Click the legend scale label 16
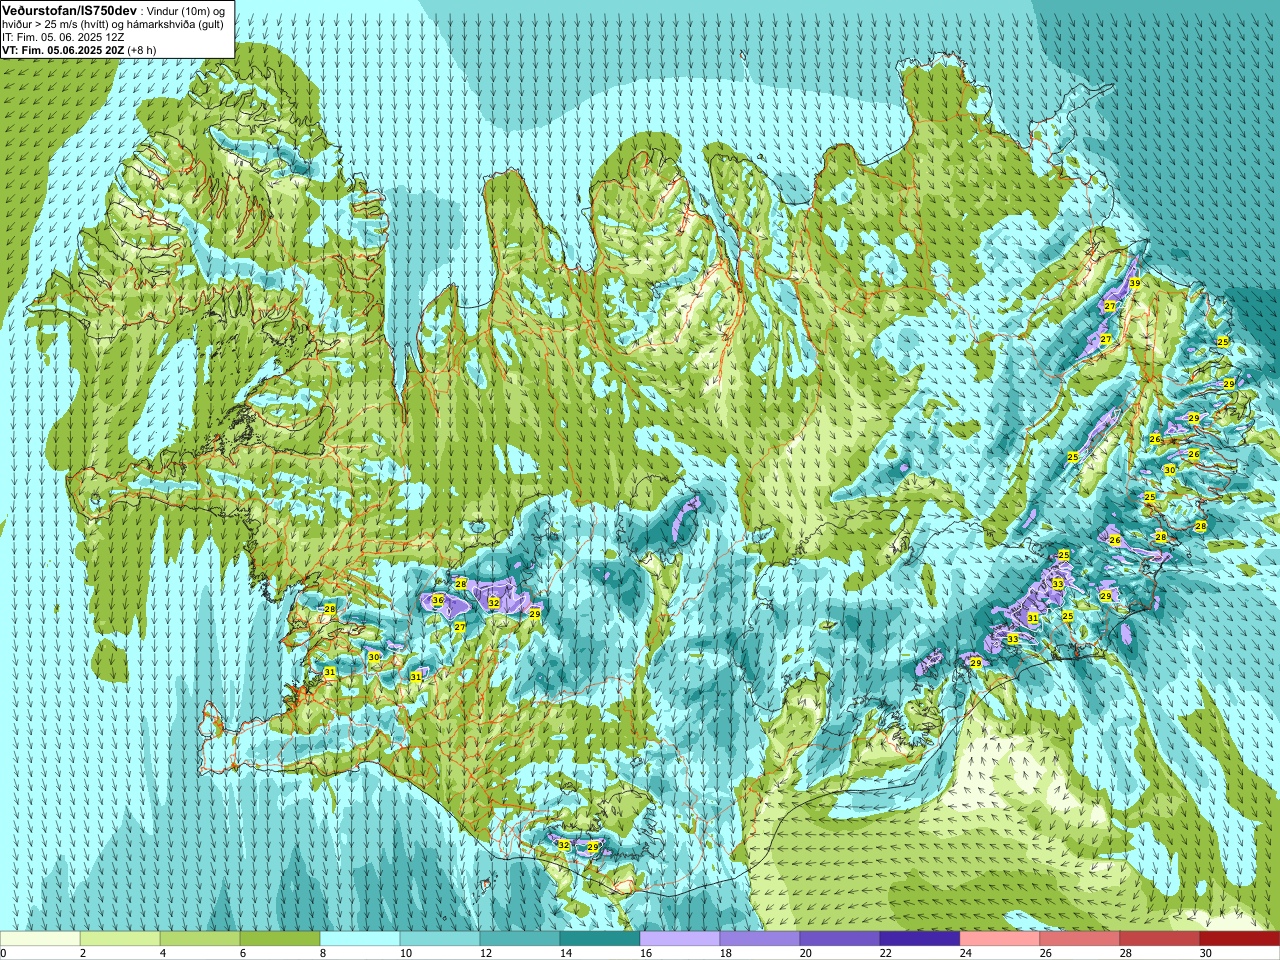This screenshot has height=960, width=1280. (x=646, y=954)
